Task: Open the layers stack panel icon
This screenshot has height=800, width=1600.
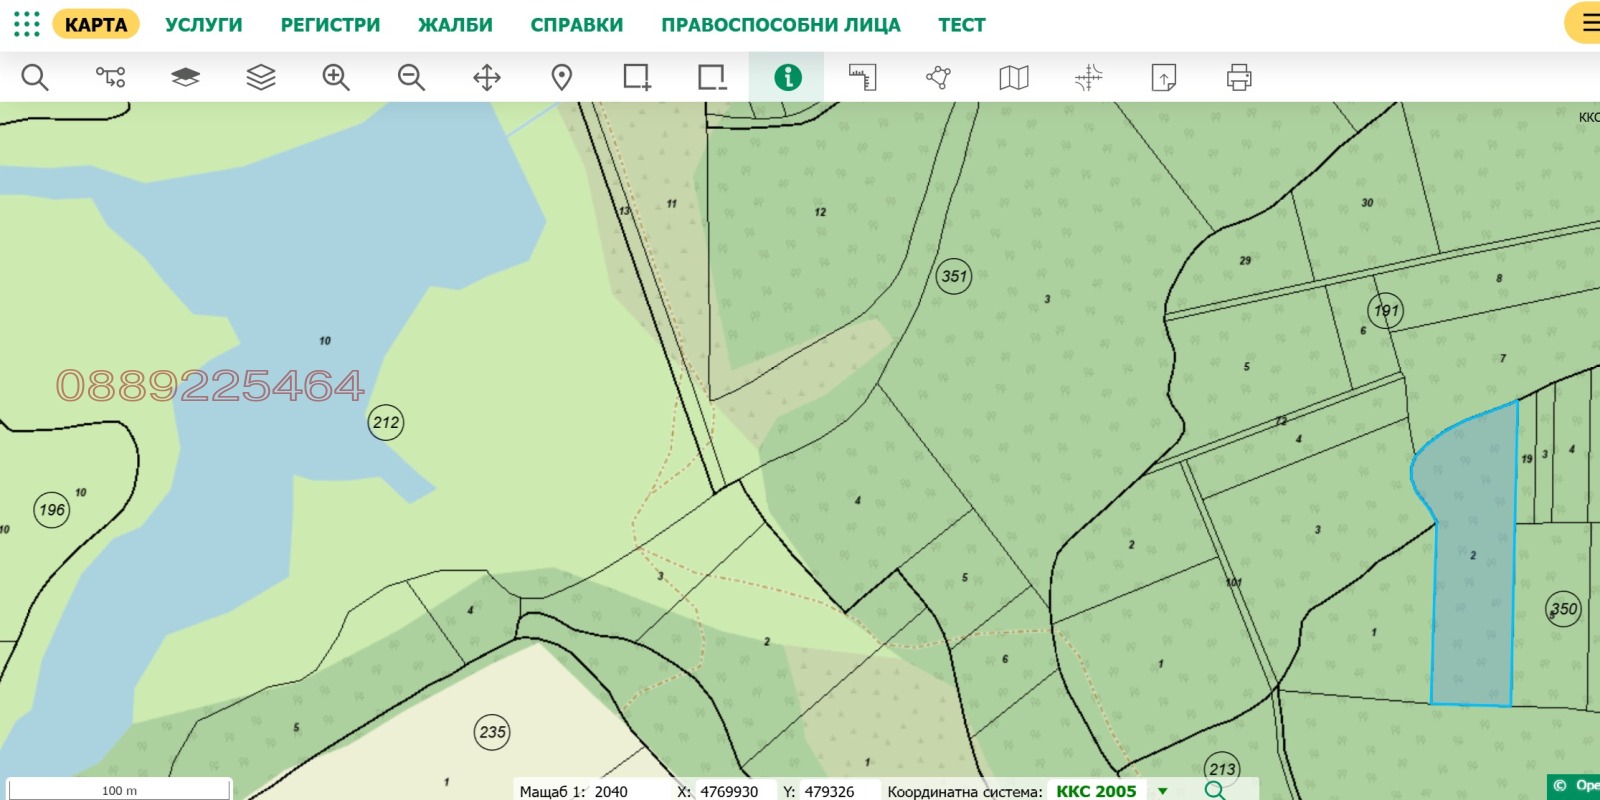Action: (260, 77)
